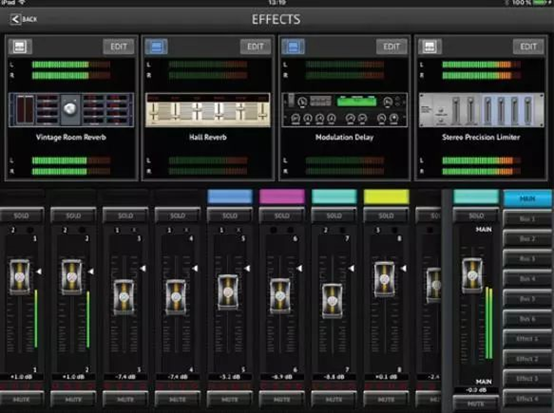Click the Stereo Precision Limiter slot icon

430,47
